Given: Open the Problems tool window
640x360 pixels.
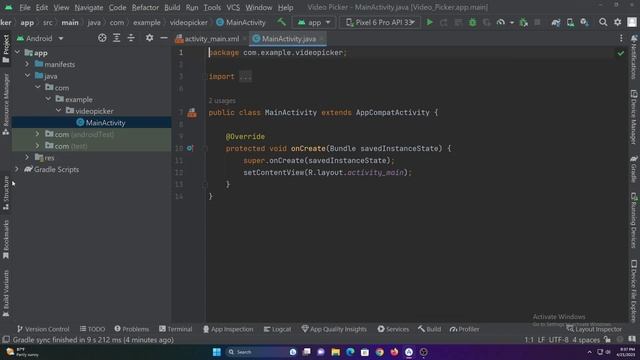Looking at the screenshot, I should [131, 329].
